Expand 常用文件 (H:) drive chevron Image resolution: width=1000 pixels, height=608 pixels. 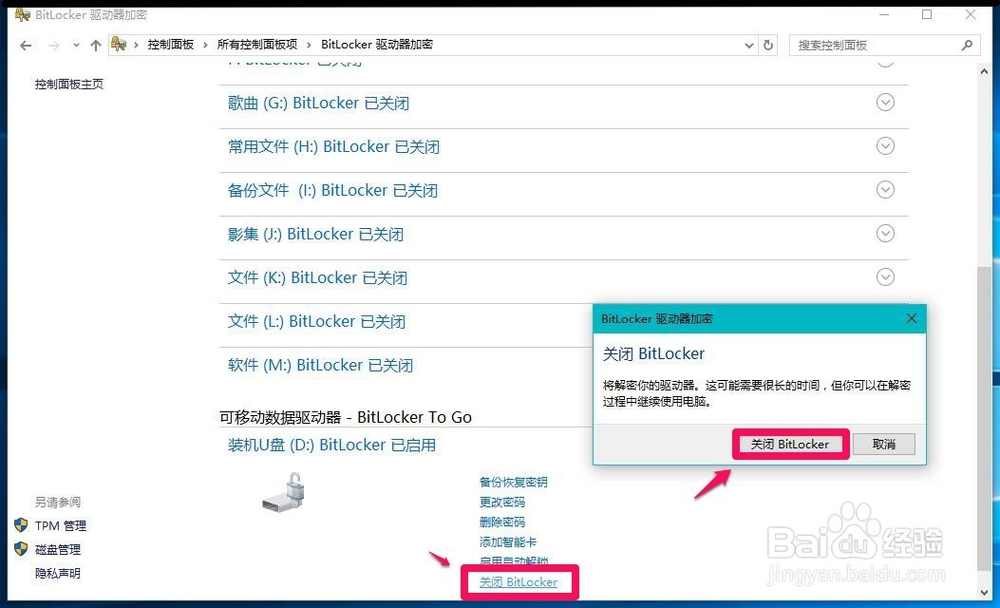[x=885, y=146]
